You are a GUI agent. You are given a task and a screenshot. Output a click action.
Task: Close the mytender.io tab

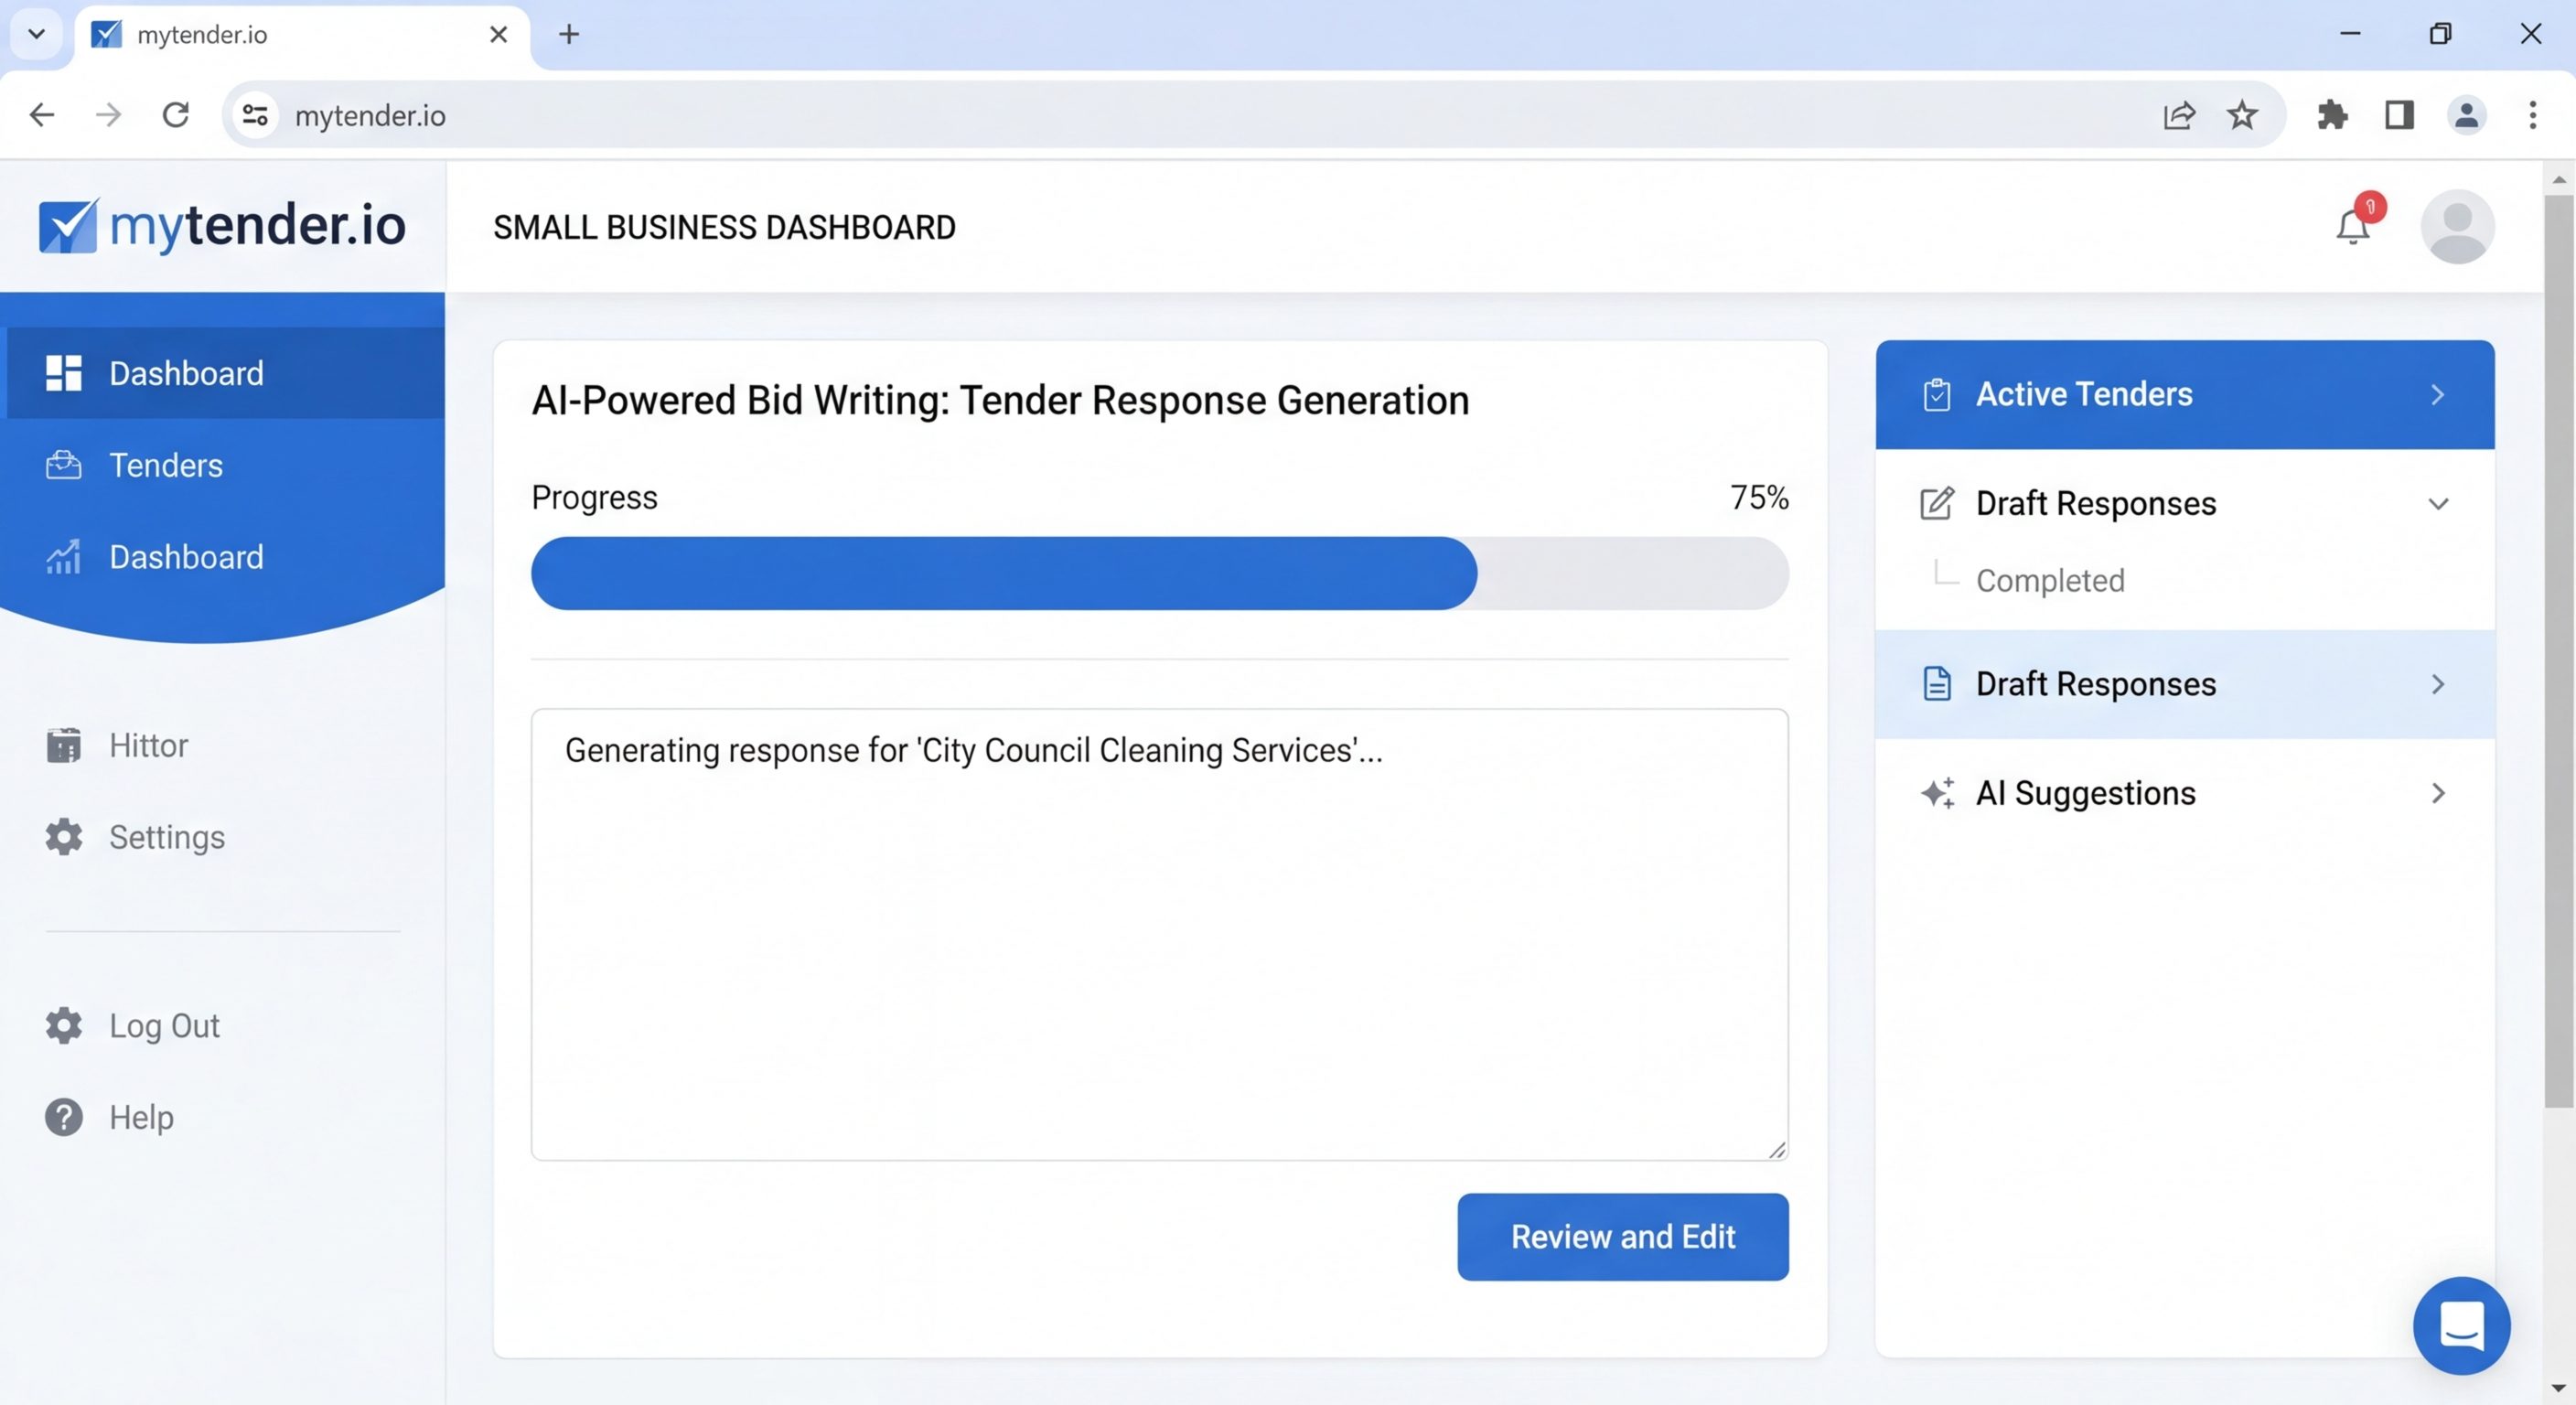[x=498, y=34]
